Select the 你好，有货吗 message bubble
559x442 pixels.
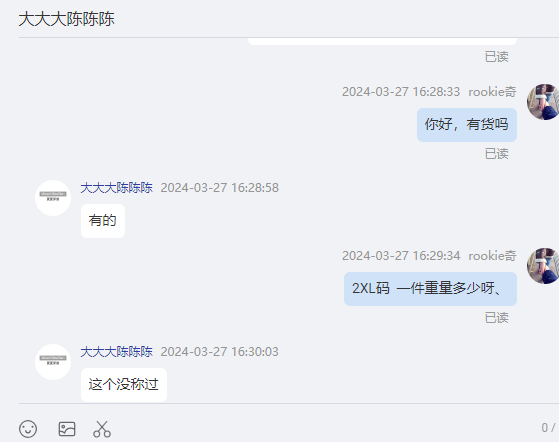[x=467, y=125]
